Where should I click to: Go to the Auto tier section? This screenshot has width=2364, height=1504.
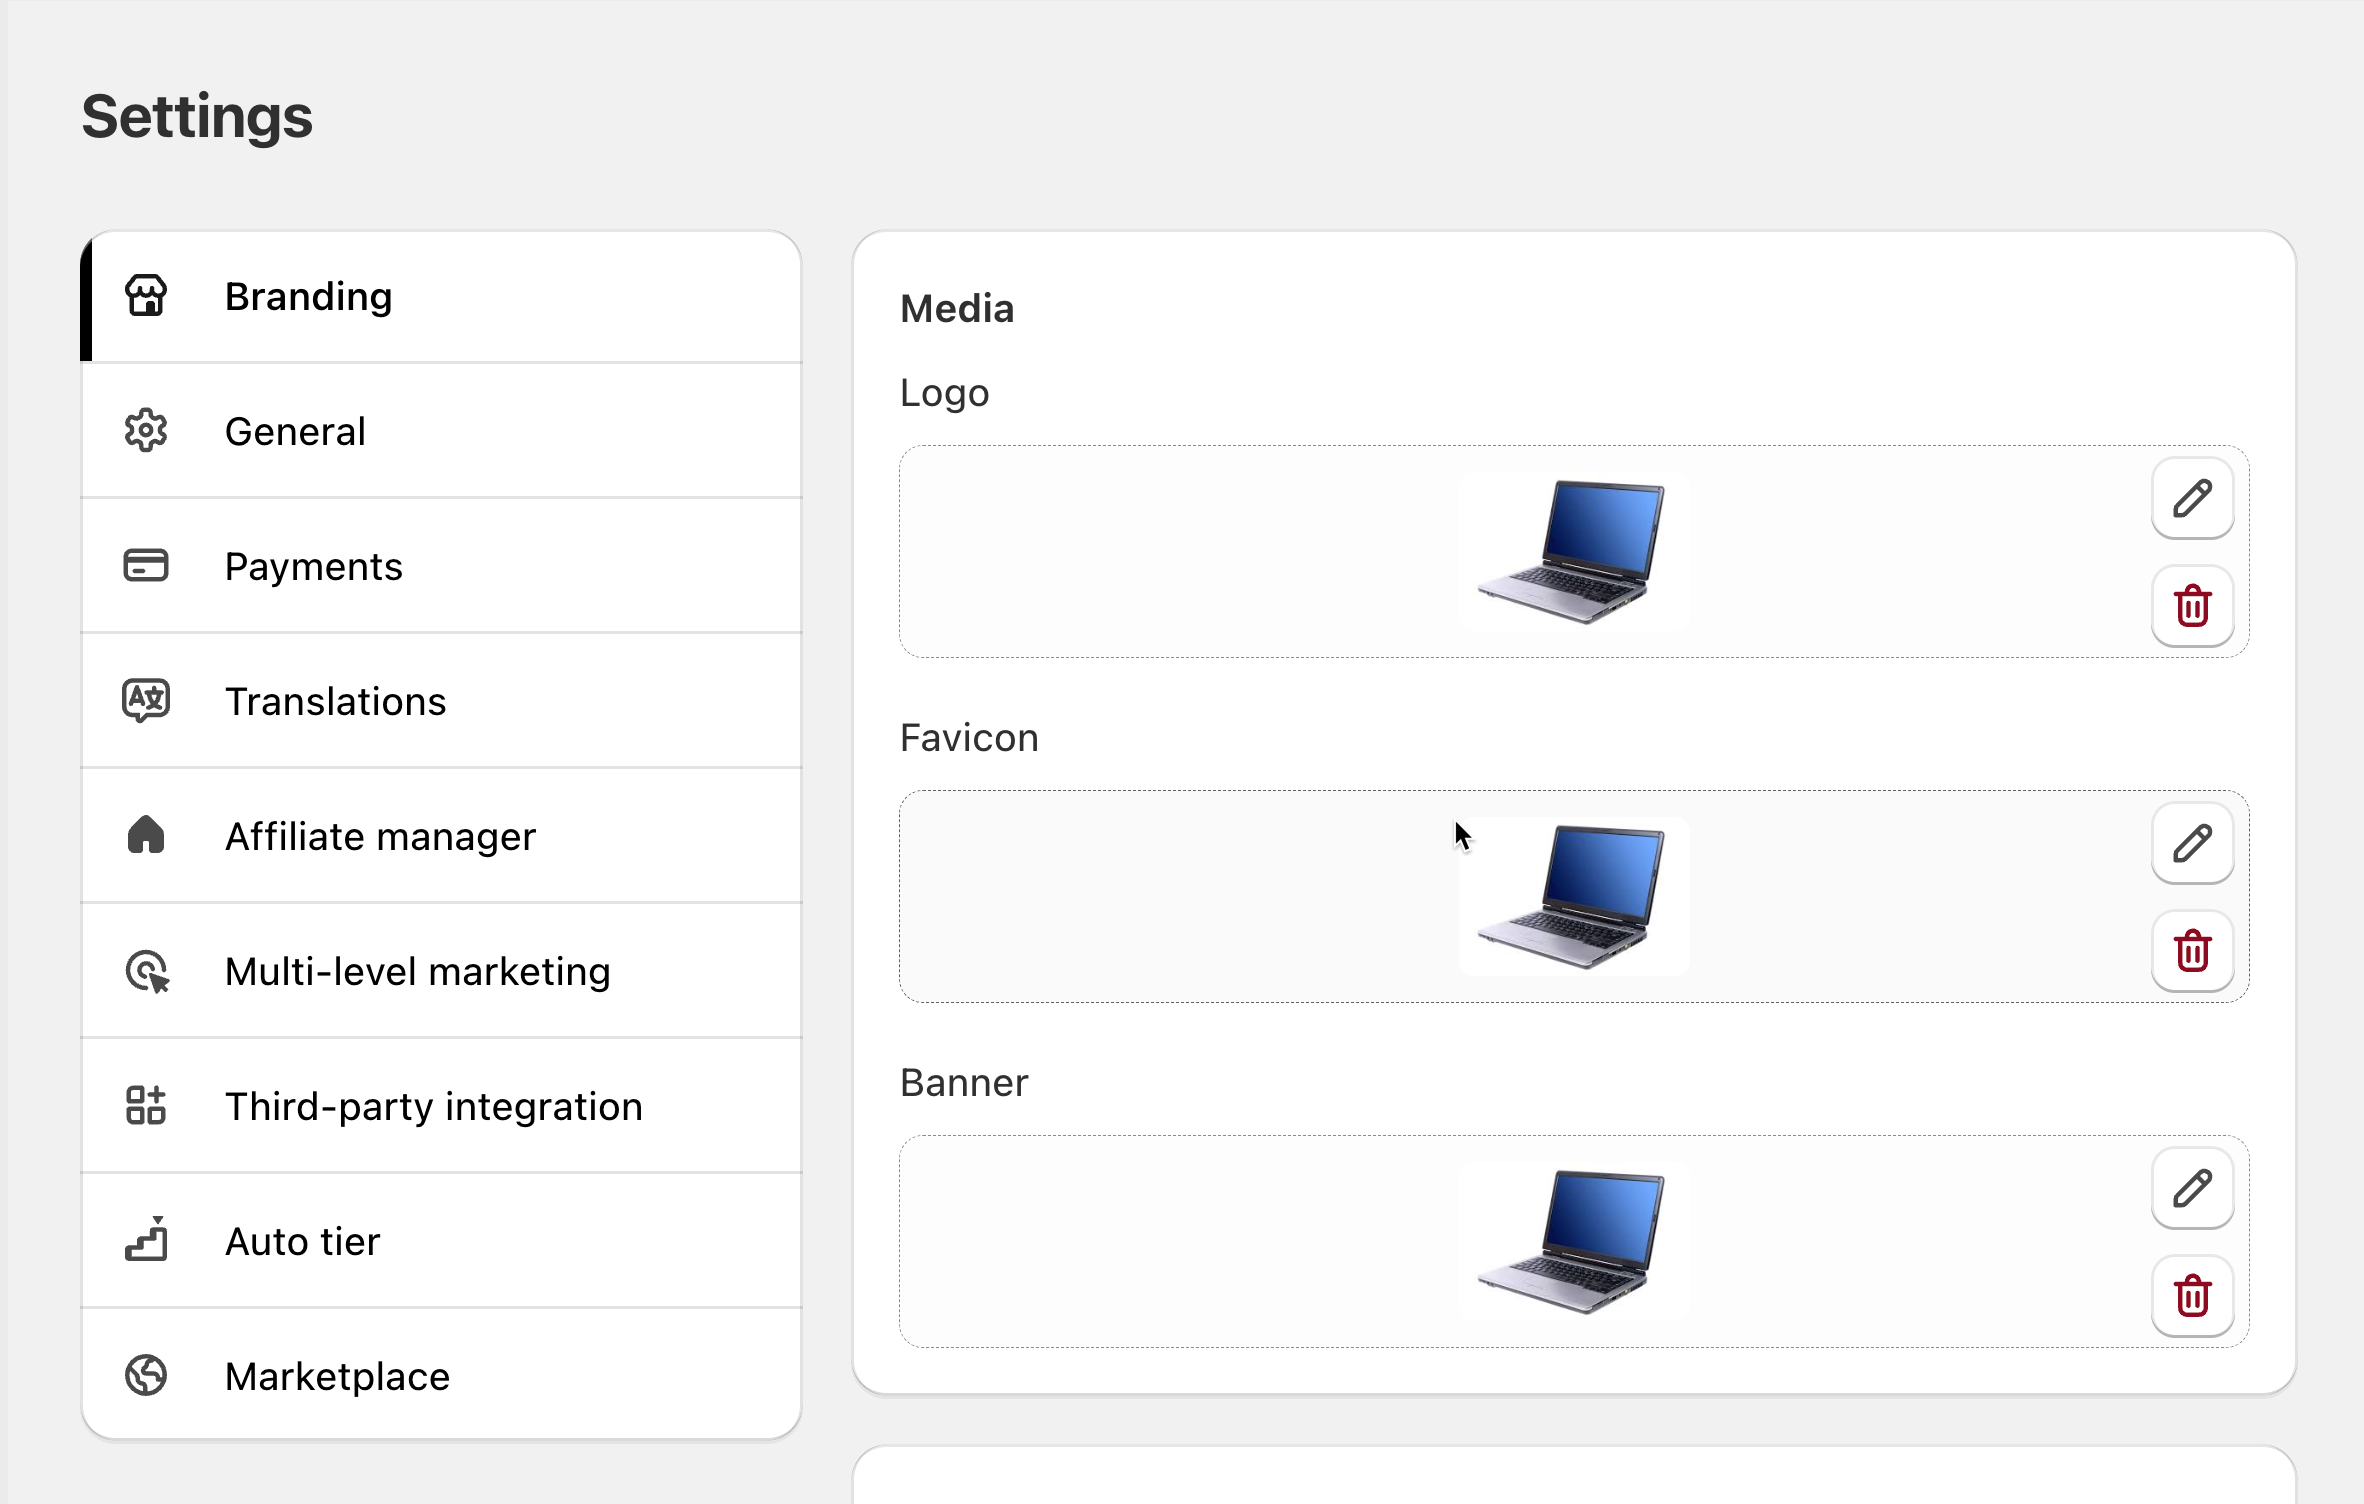tap(302, 1241)
